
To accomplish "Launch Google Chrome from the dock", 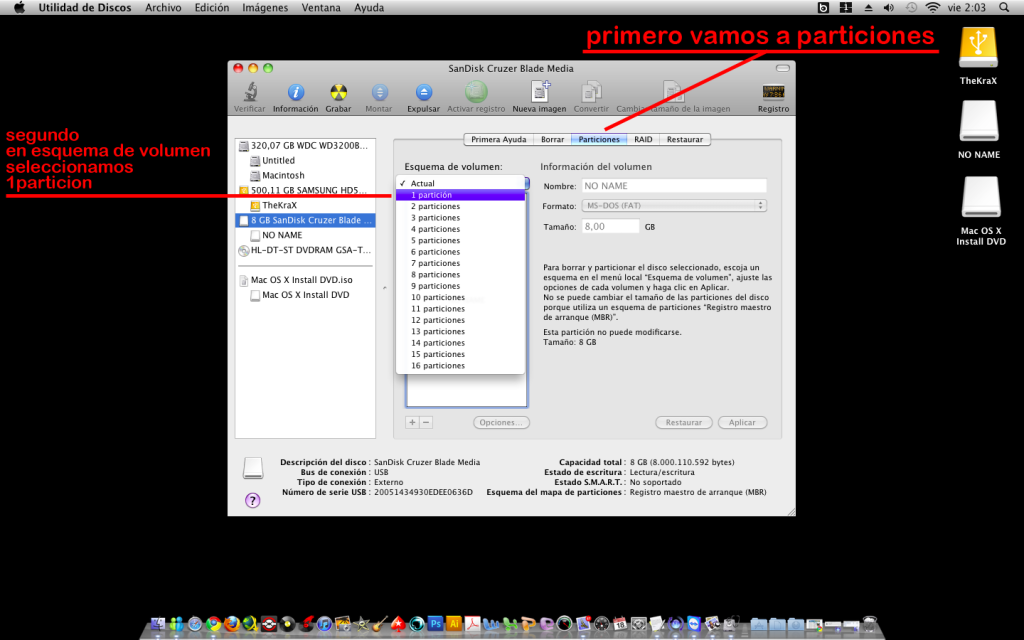I will [214, 624].
